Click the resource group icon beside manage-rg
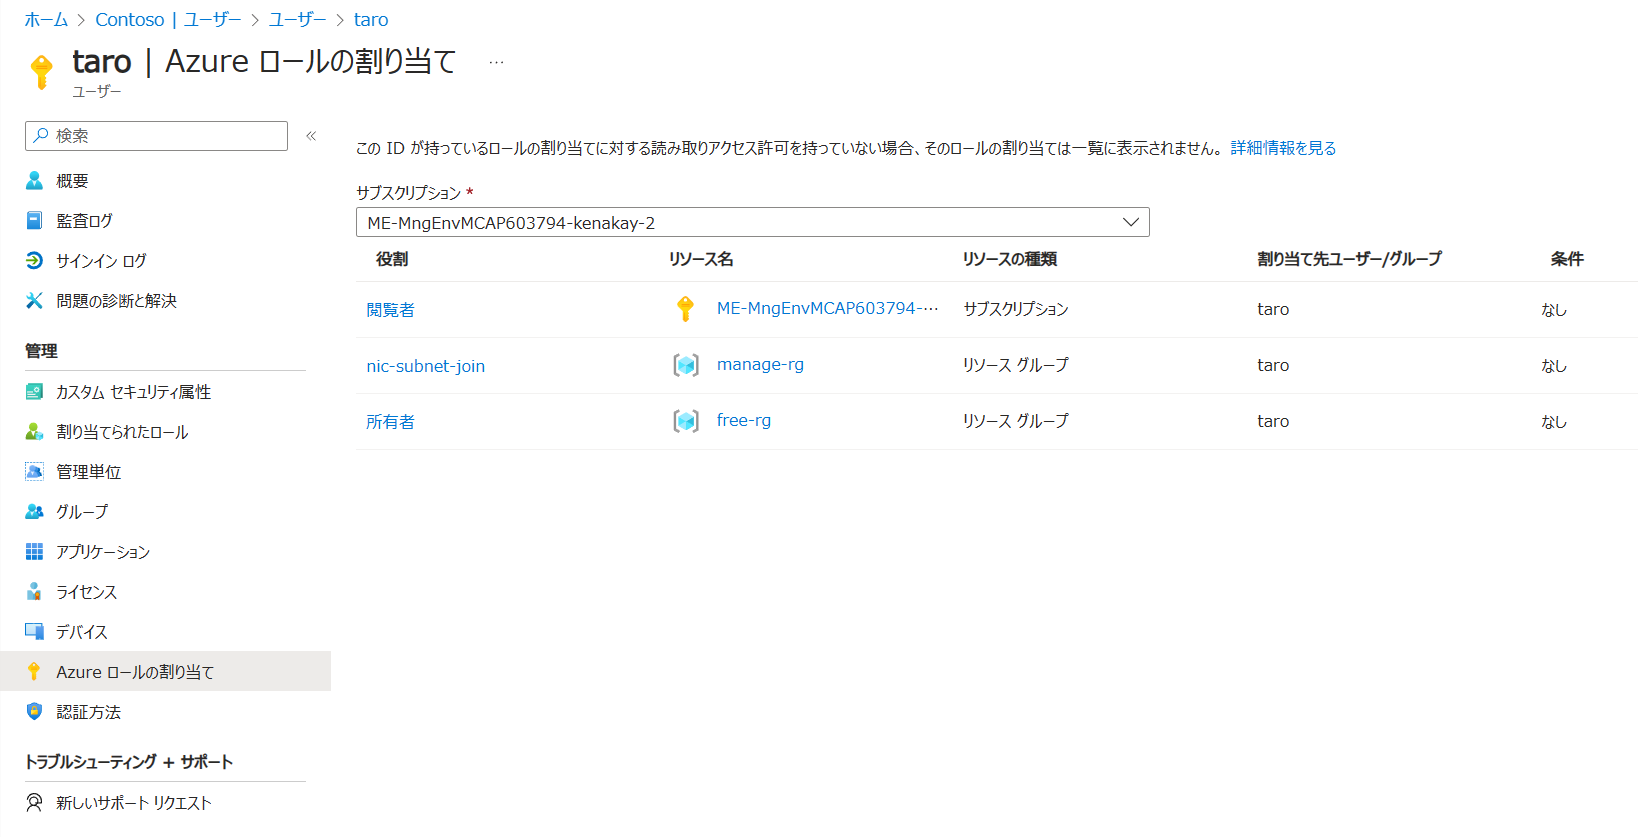Image resolution: width=1638 pixels, height=837 pixels. 686,365
